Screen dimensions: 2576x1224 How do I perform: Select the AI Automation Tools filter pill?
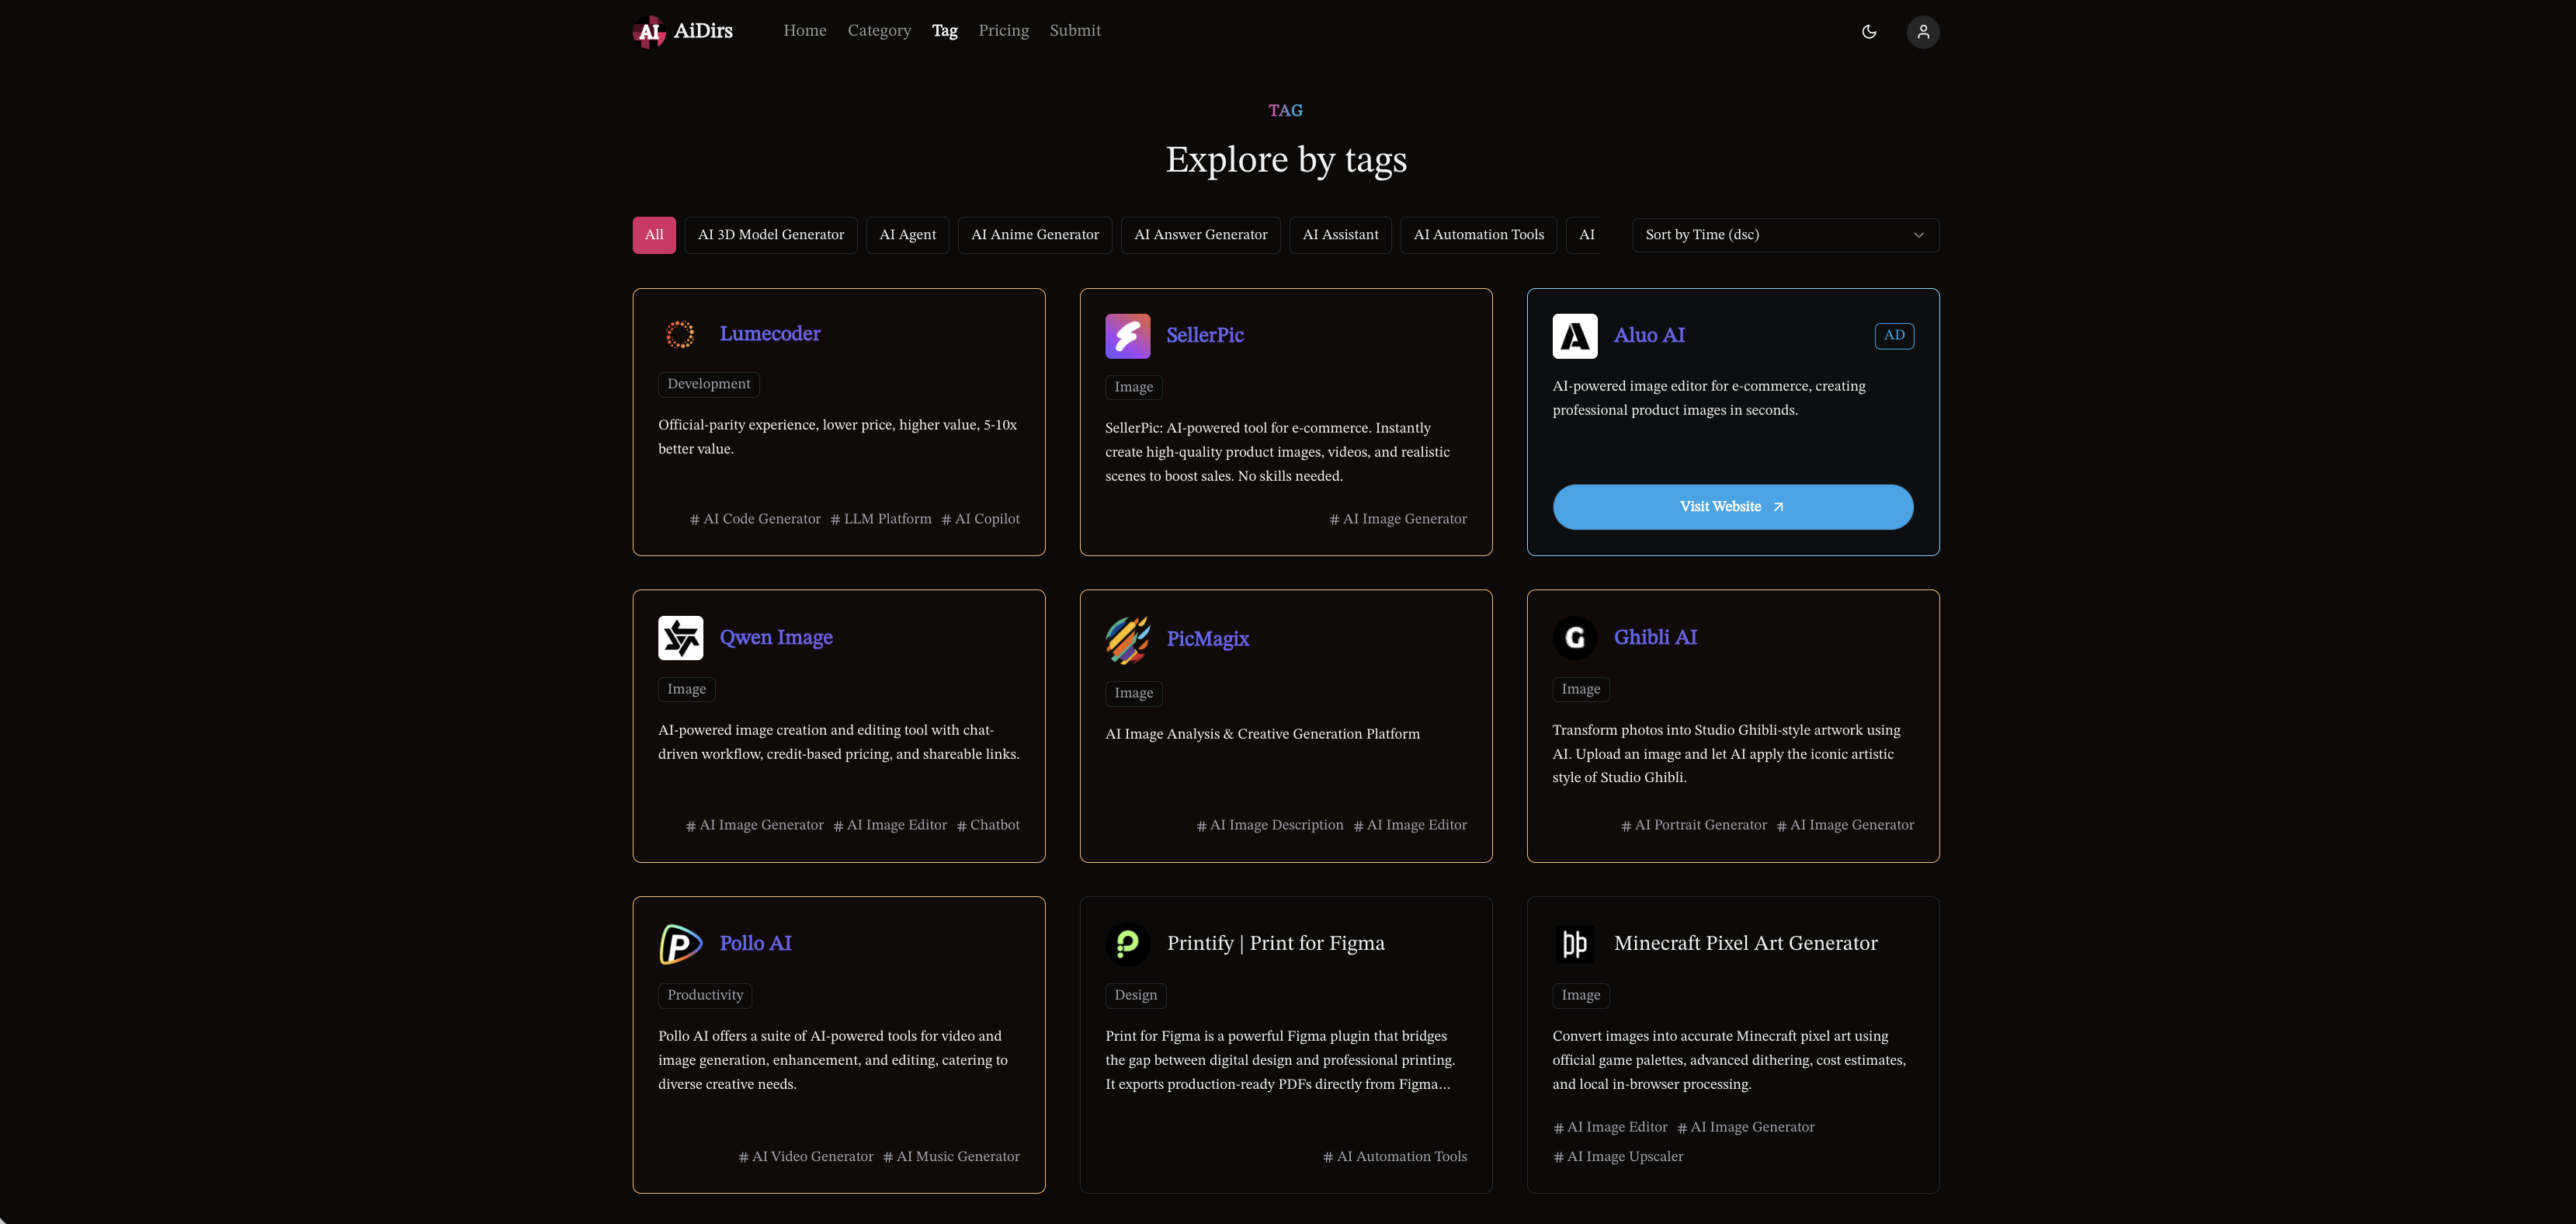click(x=1479, y=234)
